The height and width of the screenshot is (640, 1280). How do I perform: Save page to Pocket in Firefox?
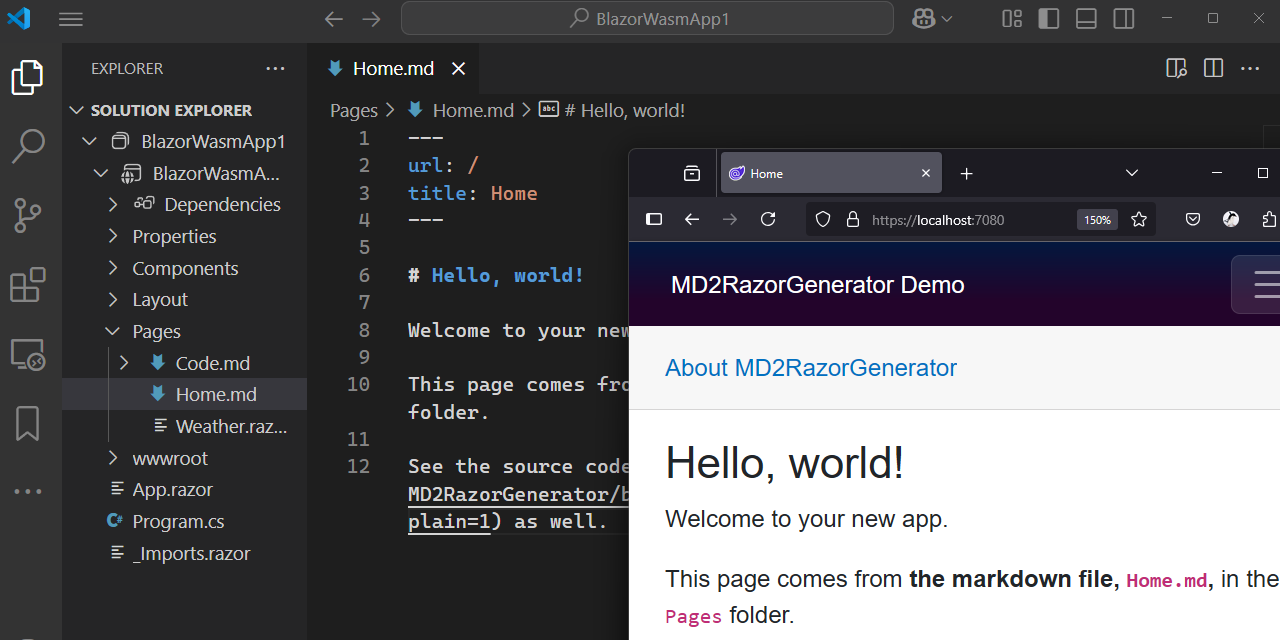pyautogui.click(x=1193, y=220)
